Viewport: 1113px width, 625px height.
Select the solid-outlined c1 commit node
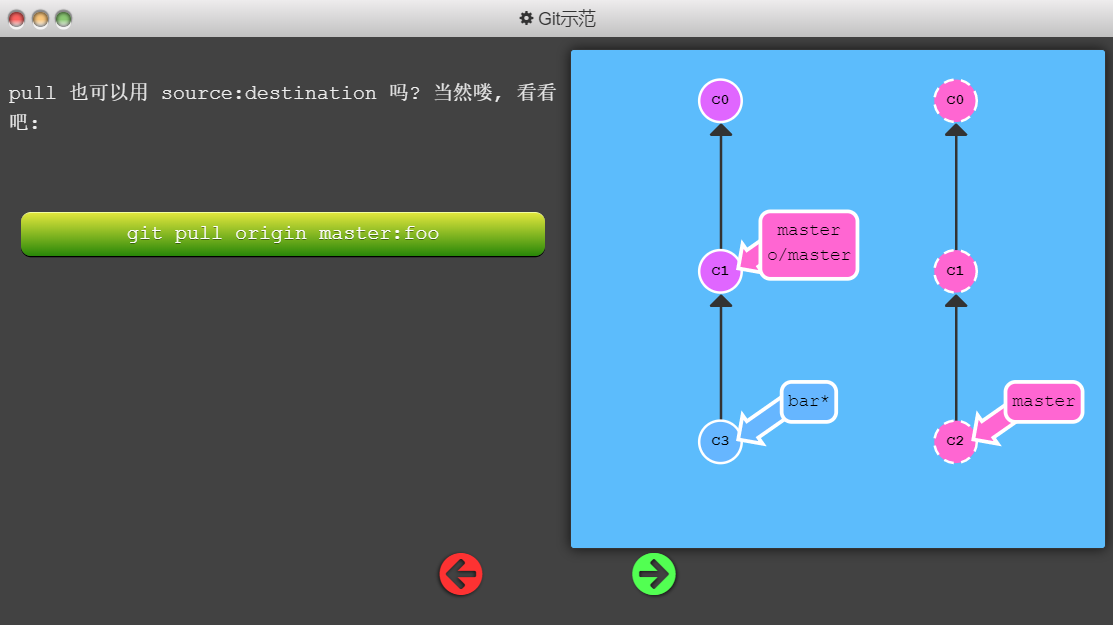(720, 271)
